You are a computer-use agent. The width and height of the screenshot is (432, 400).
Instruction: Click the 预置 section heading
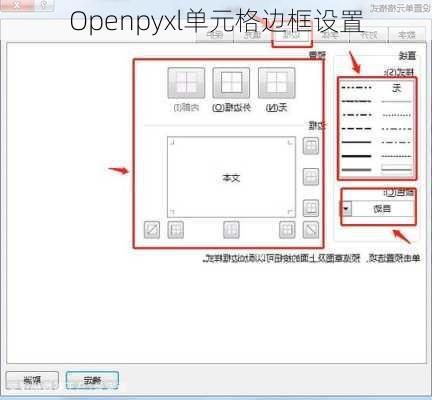pyautogui.click(x=317, y=55)
